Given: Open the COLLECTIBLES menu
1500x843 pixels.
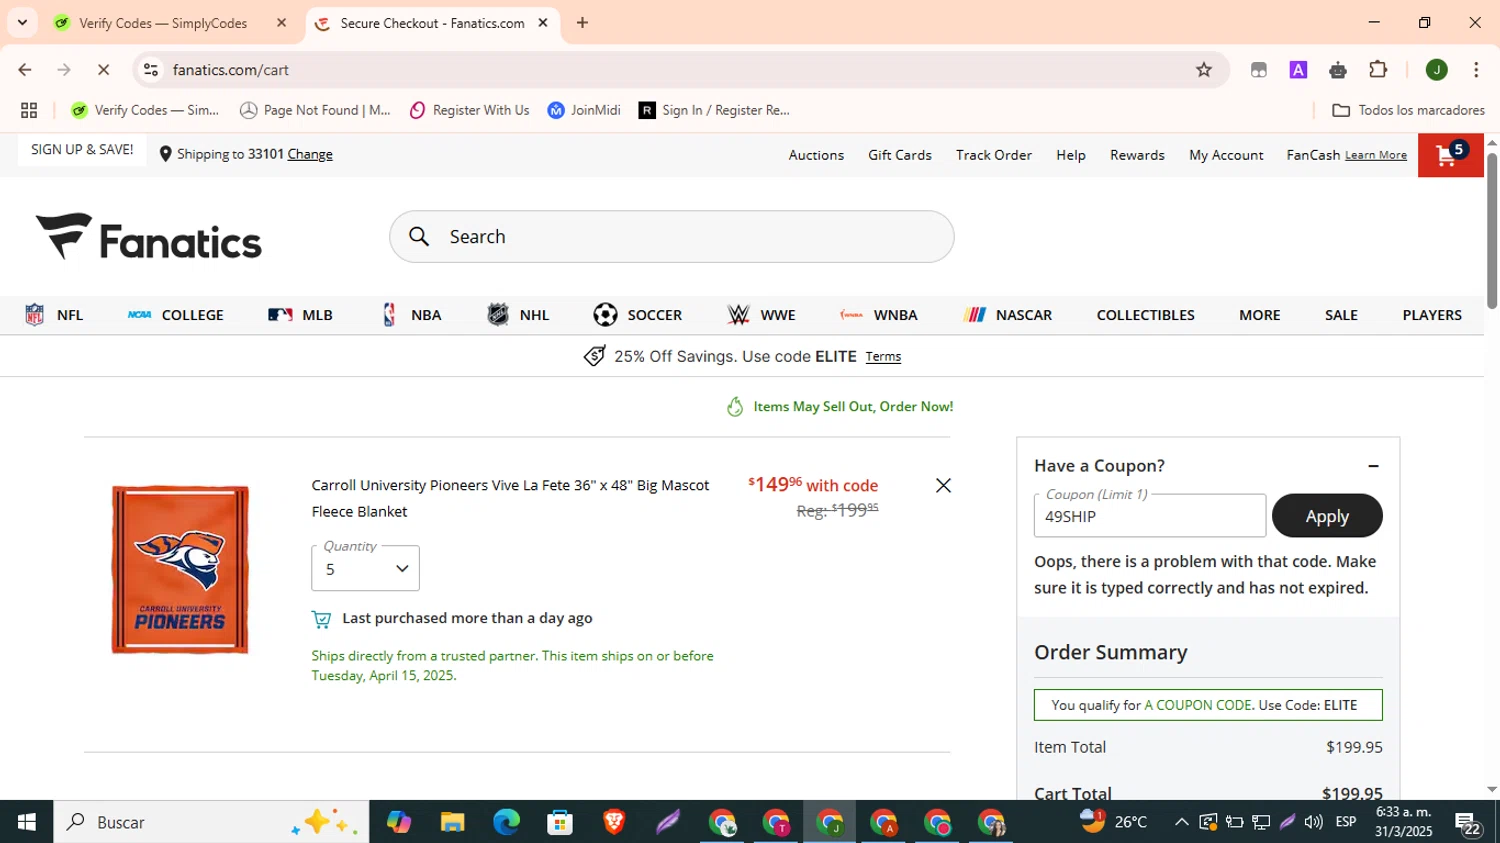Looking at the screenshot, I should pyautogui.click(x=1145, y=315).
